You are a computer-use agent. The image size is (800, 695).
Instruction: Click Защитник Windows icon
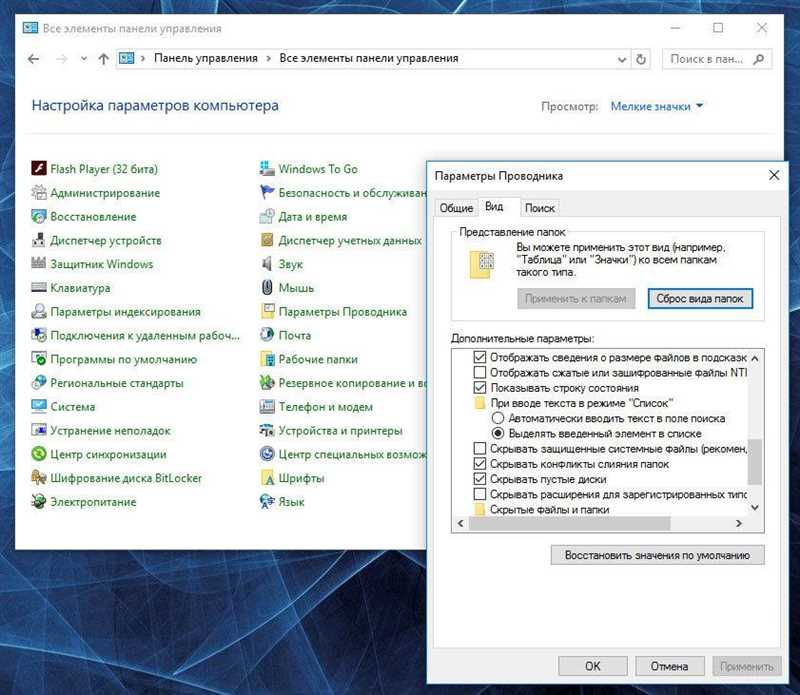(39, 264)
